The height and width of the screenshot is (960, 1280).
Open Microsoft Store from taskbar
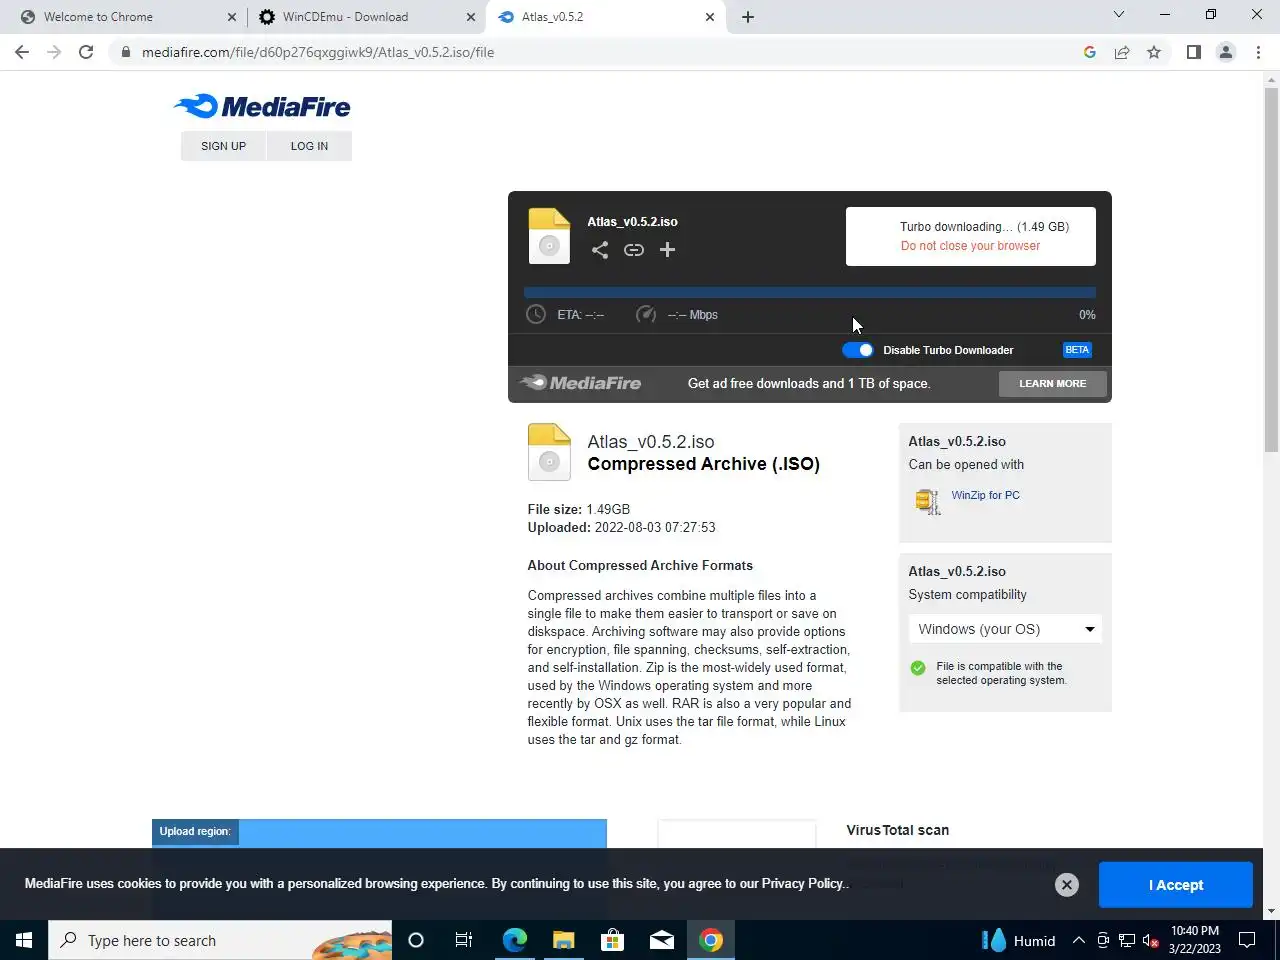point(612,940)
